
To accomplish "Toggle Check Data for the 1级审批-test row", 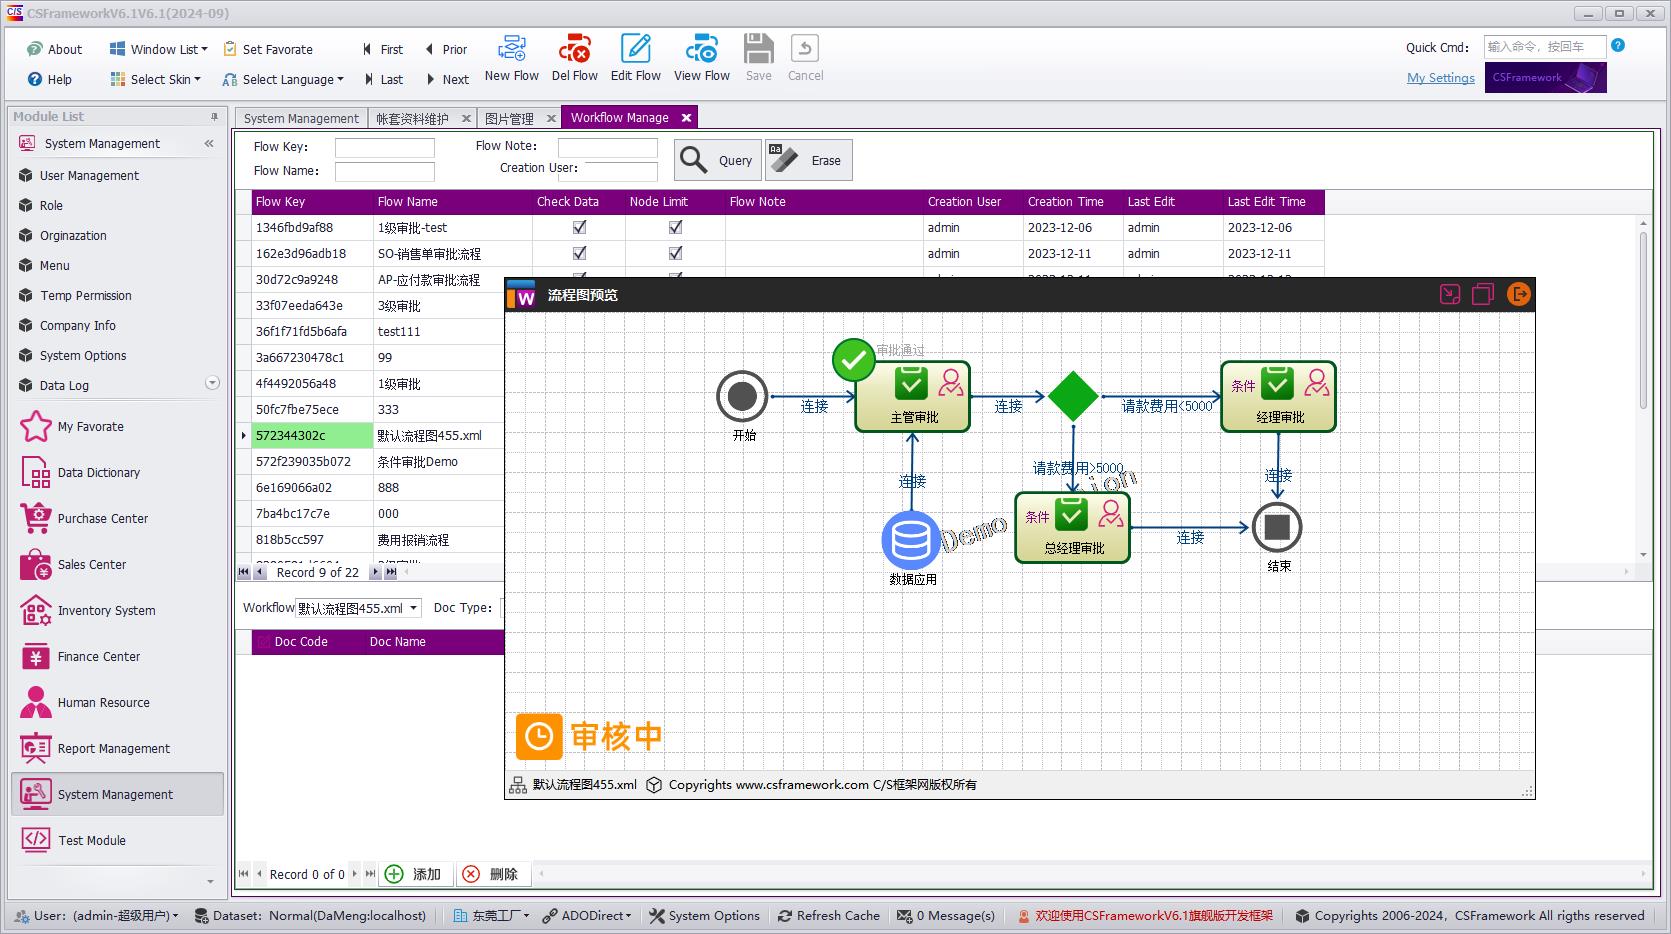I will pyautogui.click(x=579, y=228).
